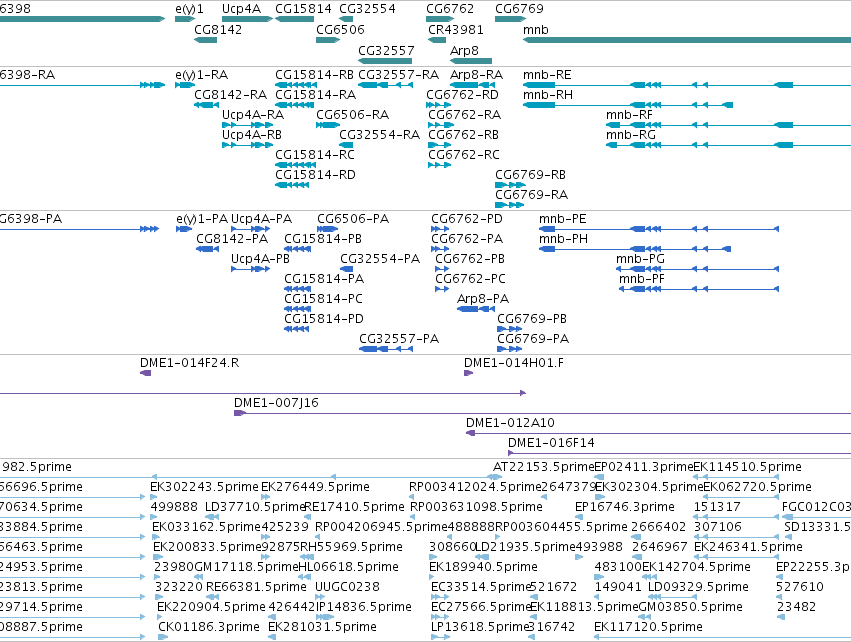
Task: Click transcript CG32557-RA
Action: click(x=398, y=75)
